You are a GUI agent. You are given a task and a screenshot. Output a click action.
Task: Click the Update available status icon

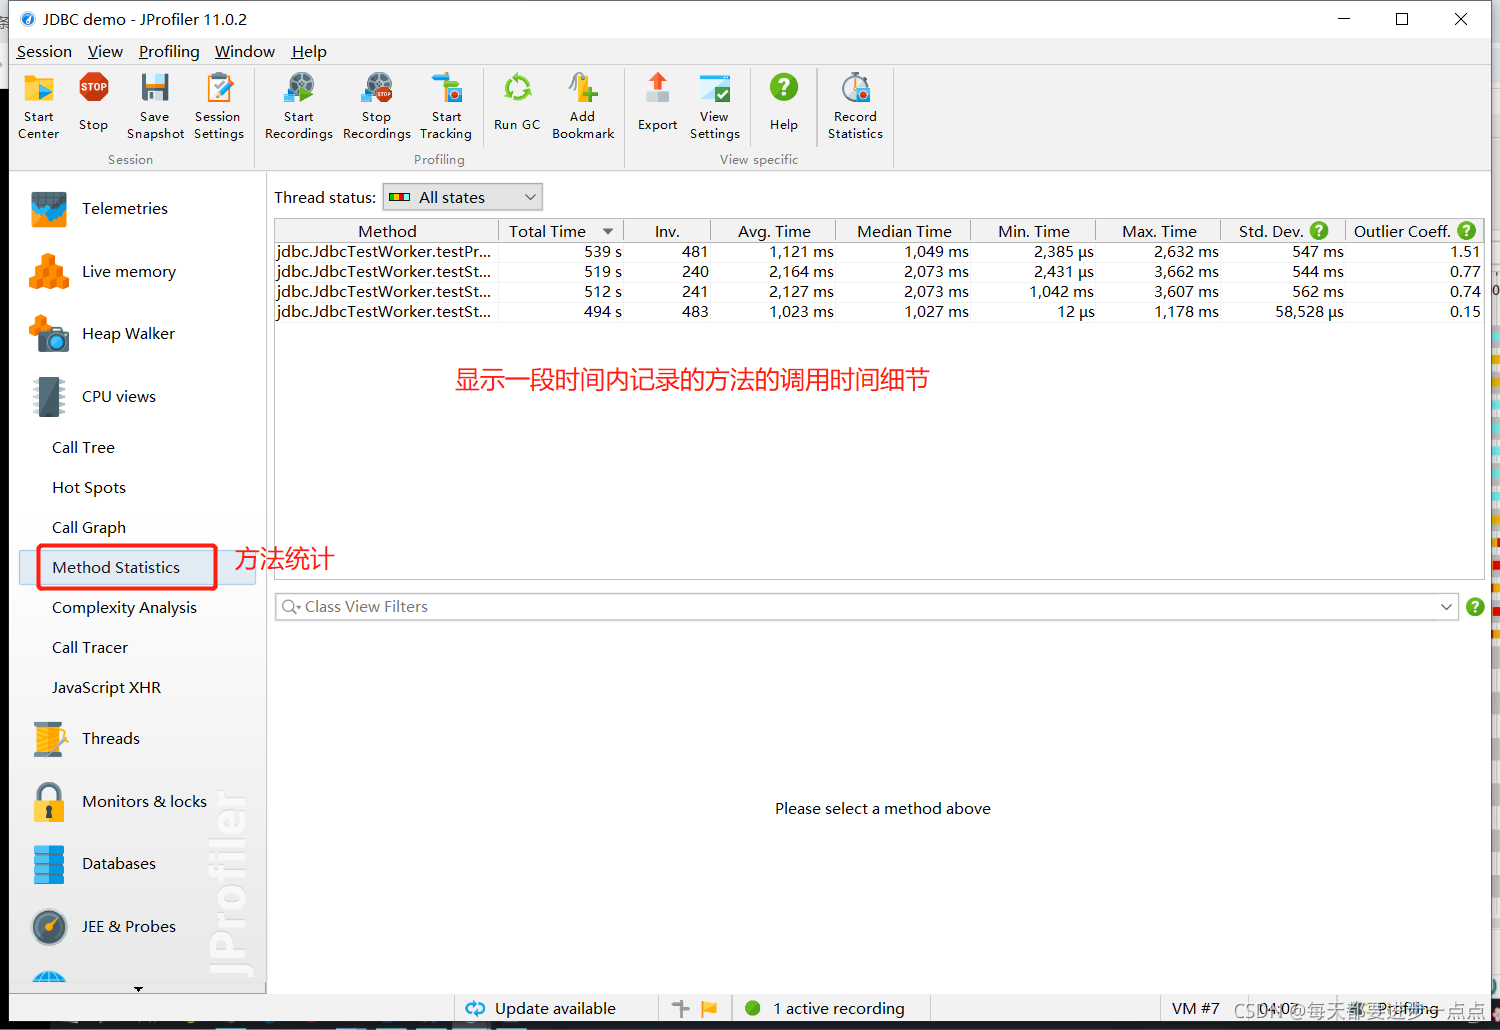[x=476, y=1009]
